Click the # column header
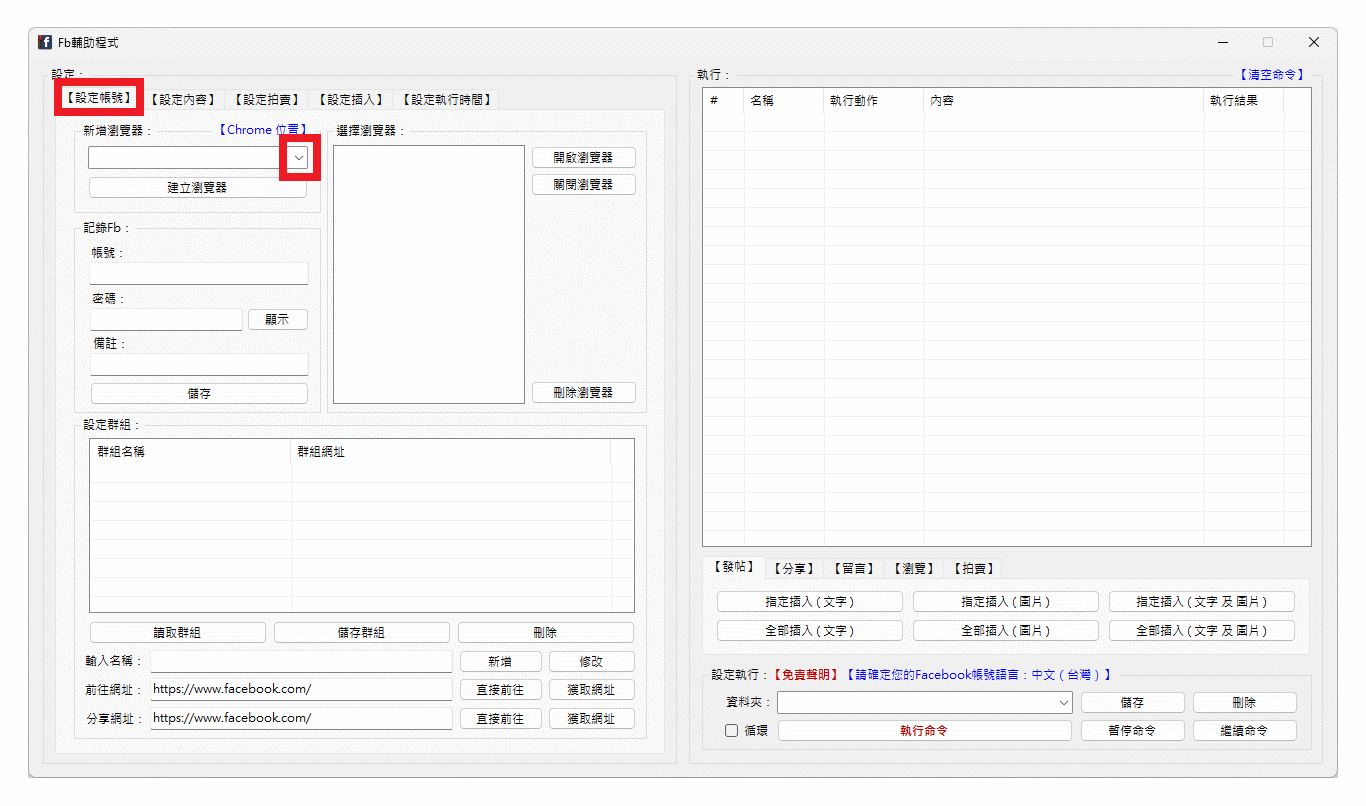 click(x=723, y=101)
